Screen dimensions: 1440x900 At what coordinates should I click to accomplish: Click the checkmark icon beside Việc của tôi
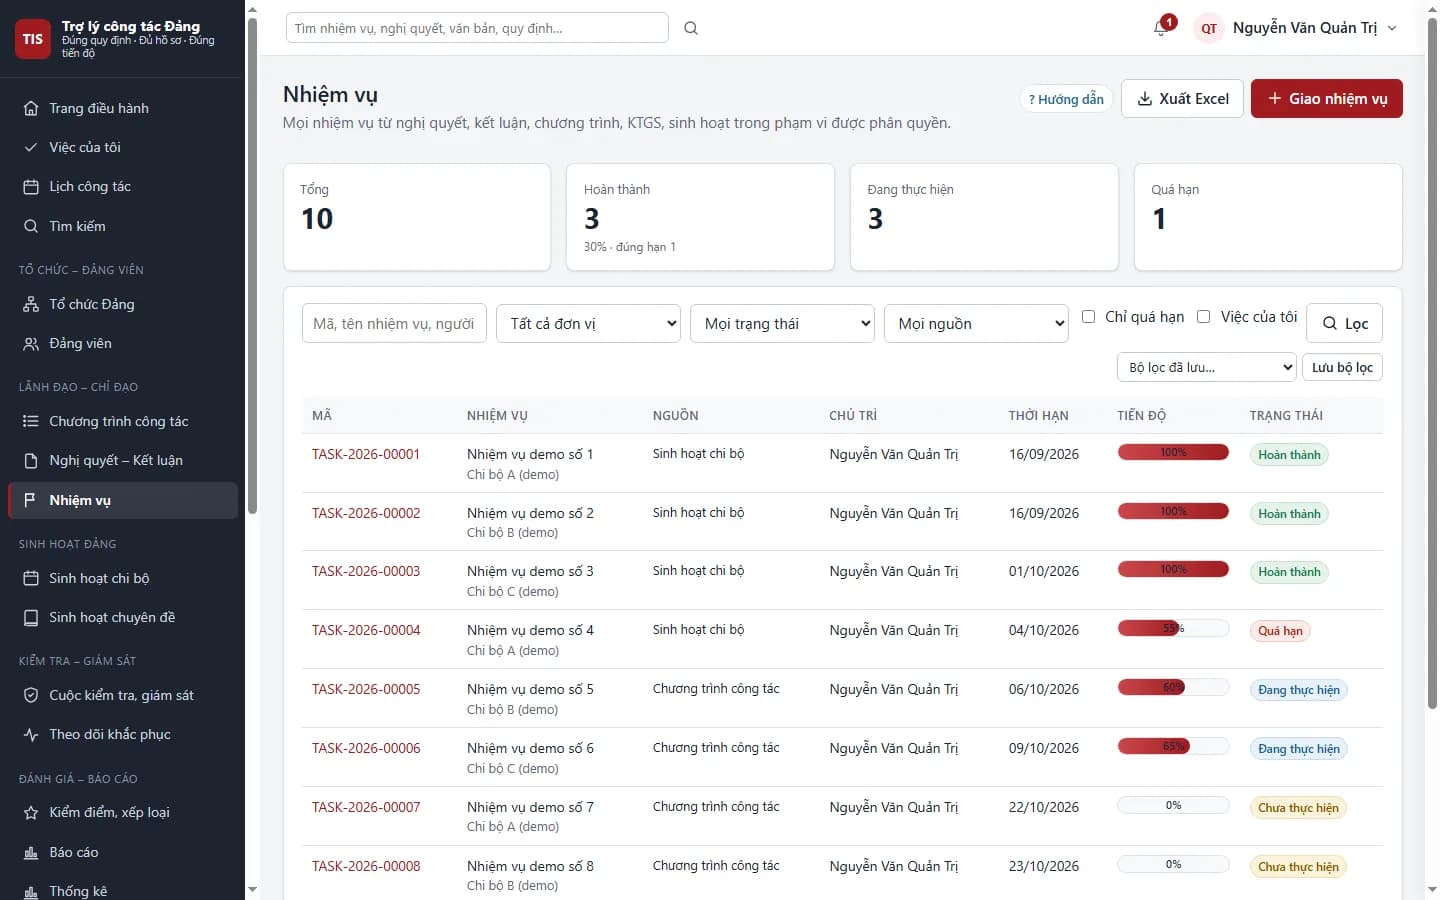coord(31,147)
